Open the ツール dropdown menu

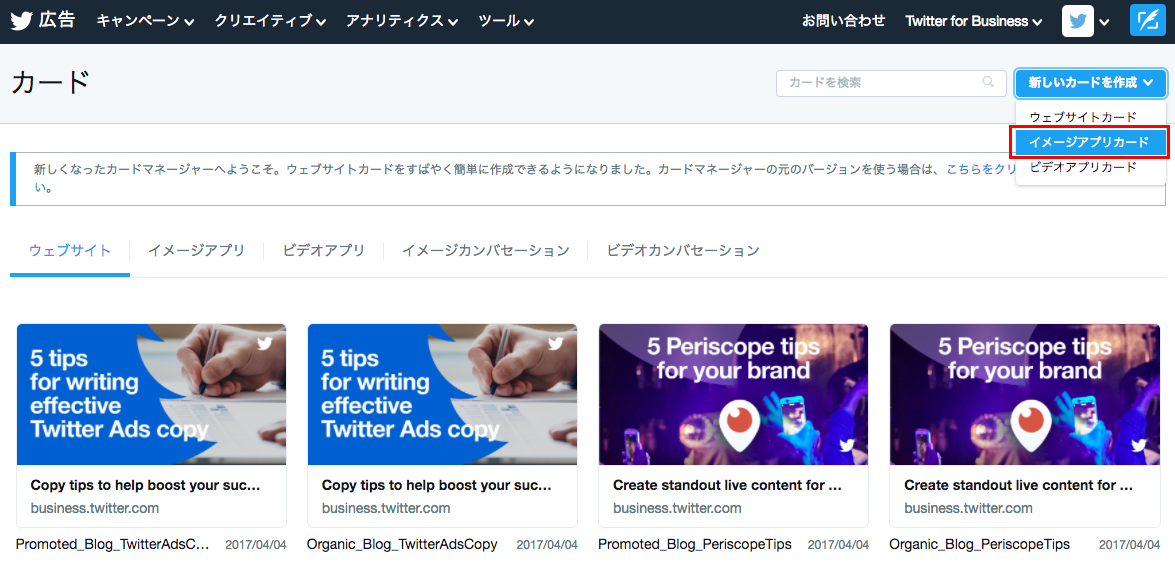pos(506,22)
